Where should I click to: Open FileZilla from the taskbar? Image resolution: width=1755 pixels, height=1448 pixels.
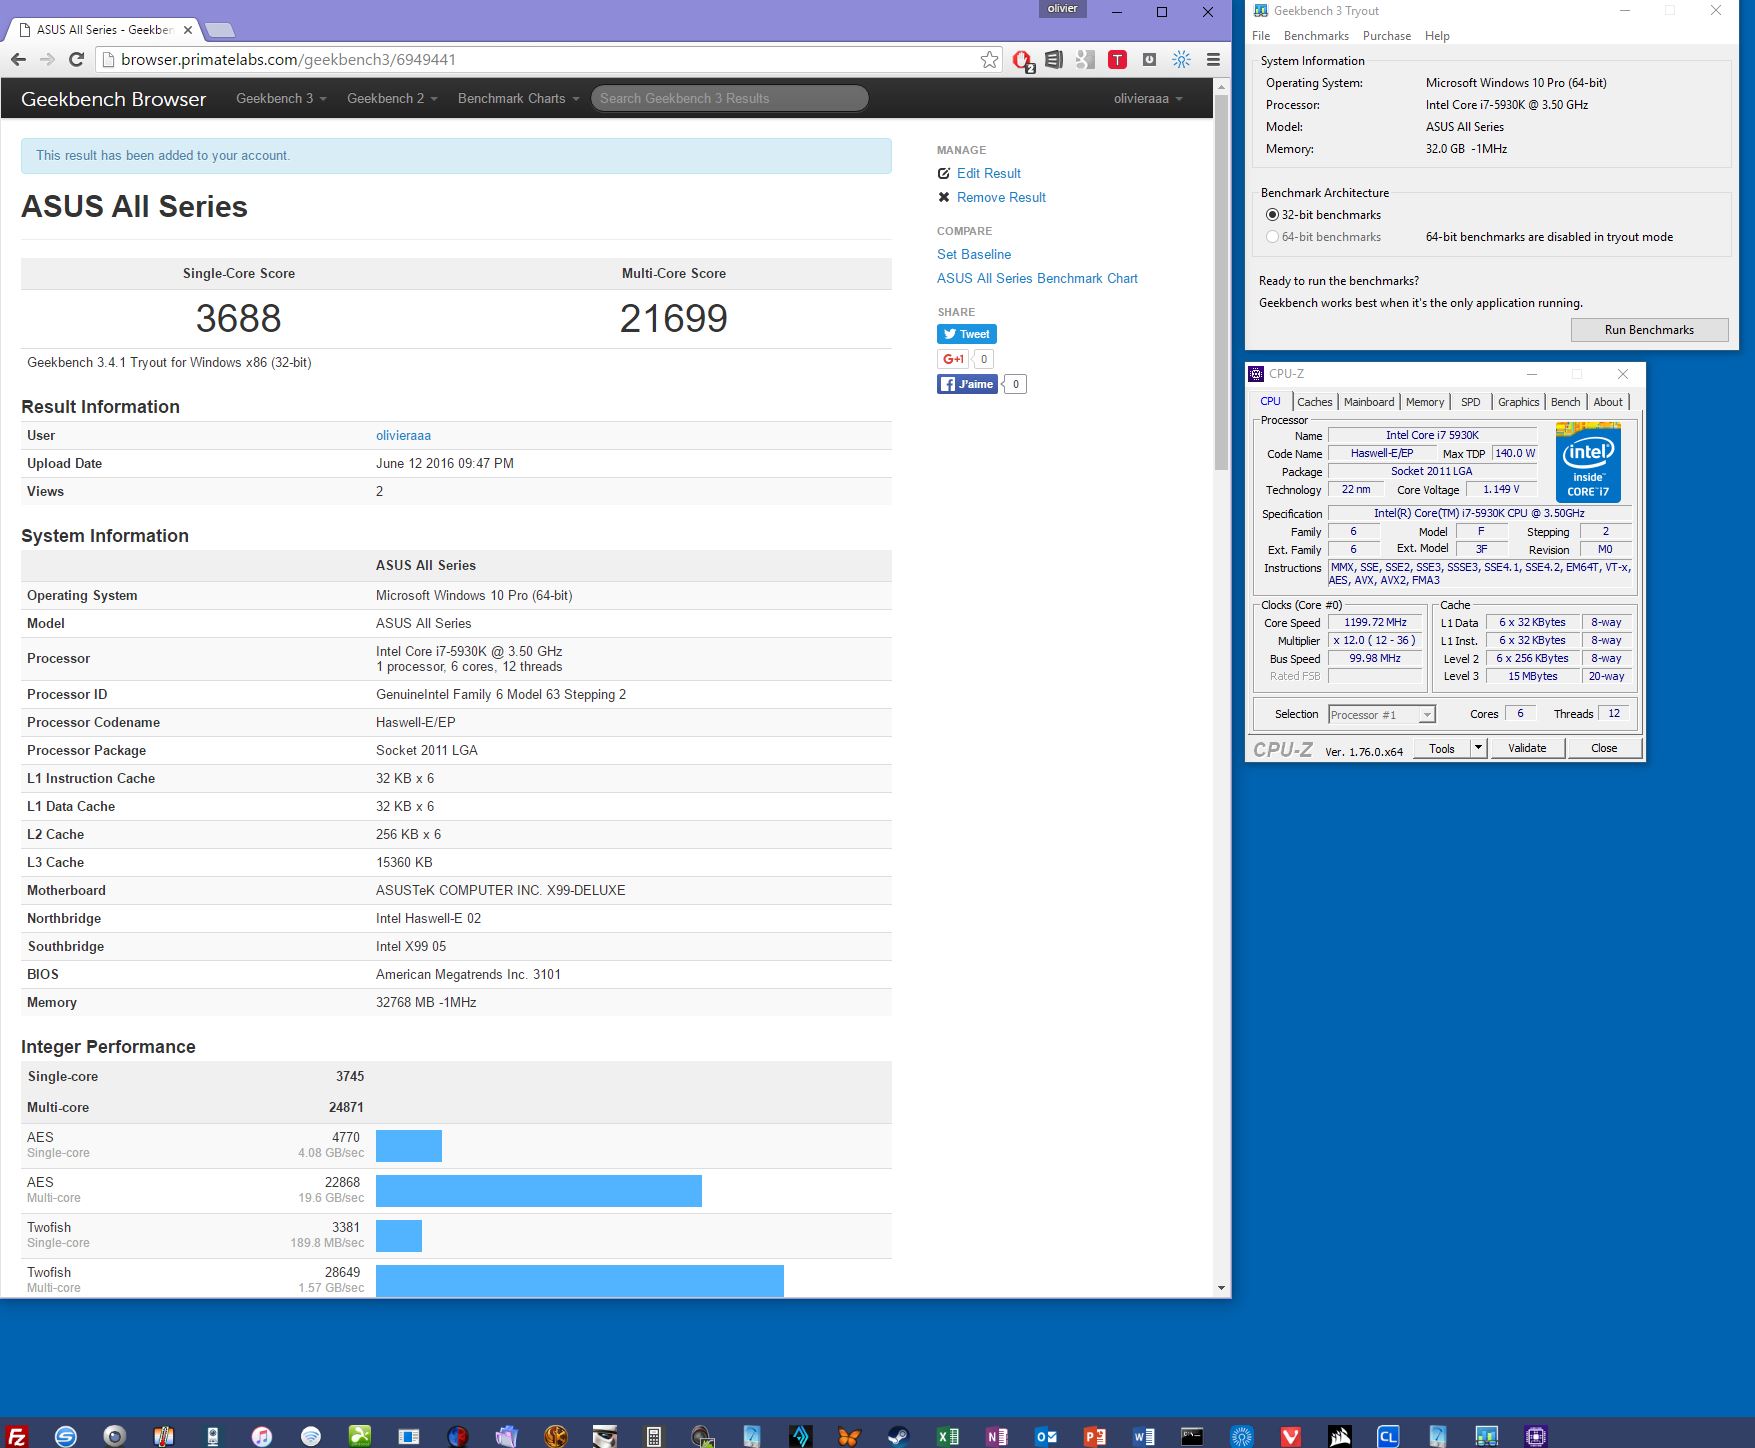[x=16, y=1436]
